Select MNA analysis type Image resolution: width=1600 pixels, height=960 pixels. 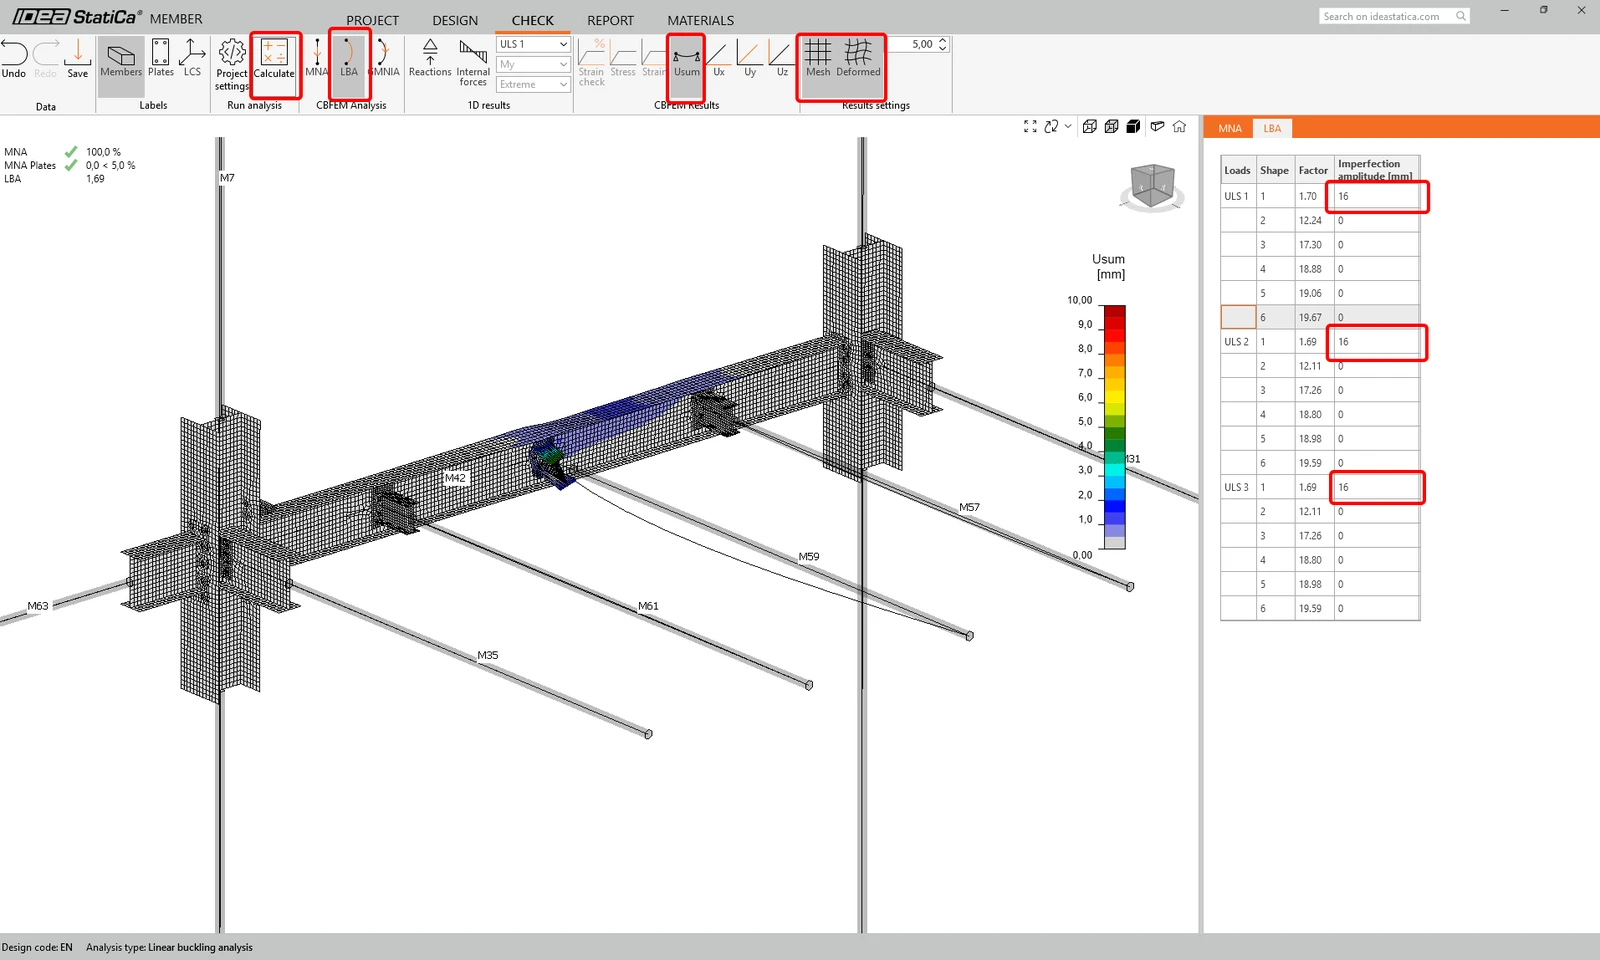[316, 58]
